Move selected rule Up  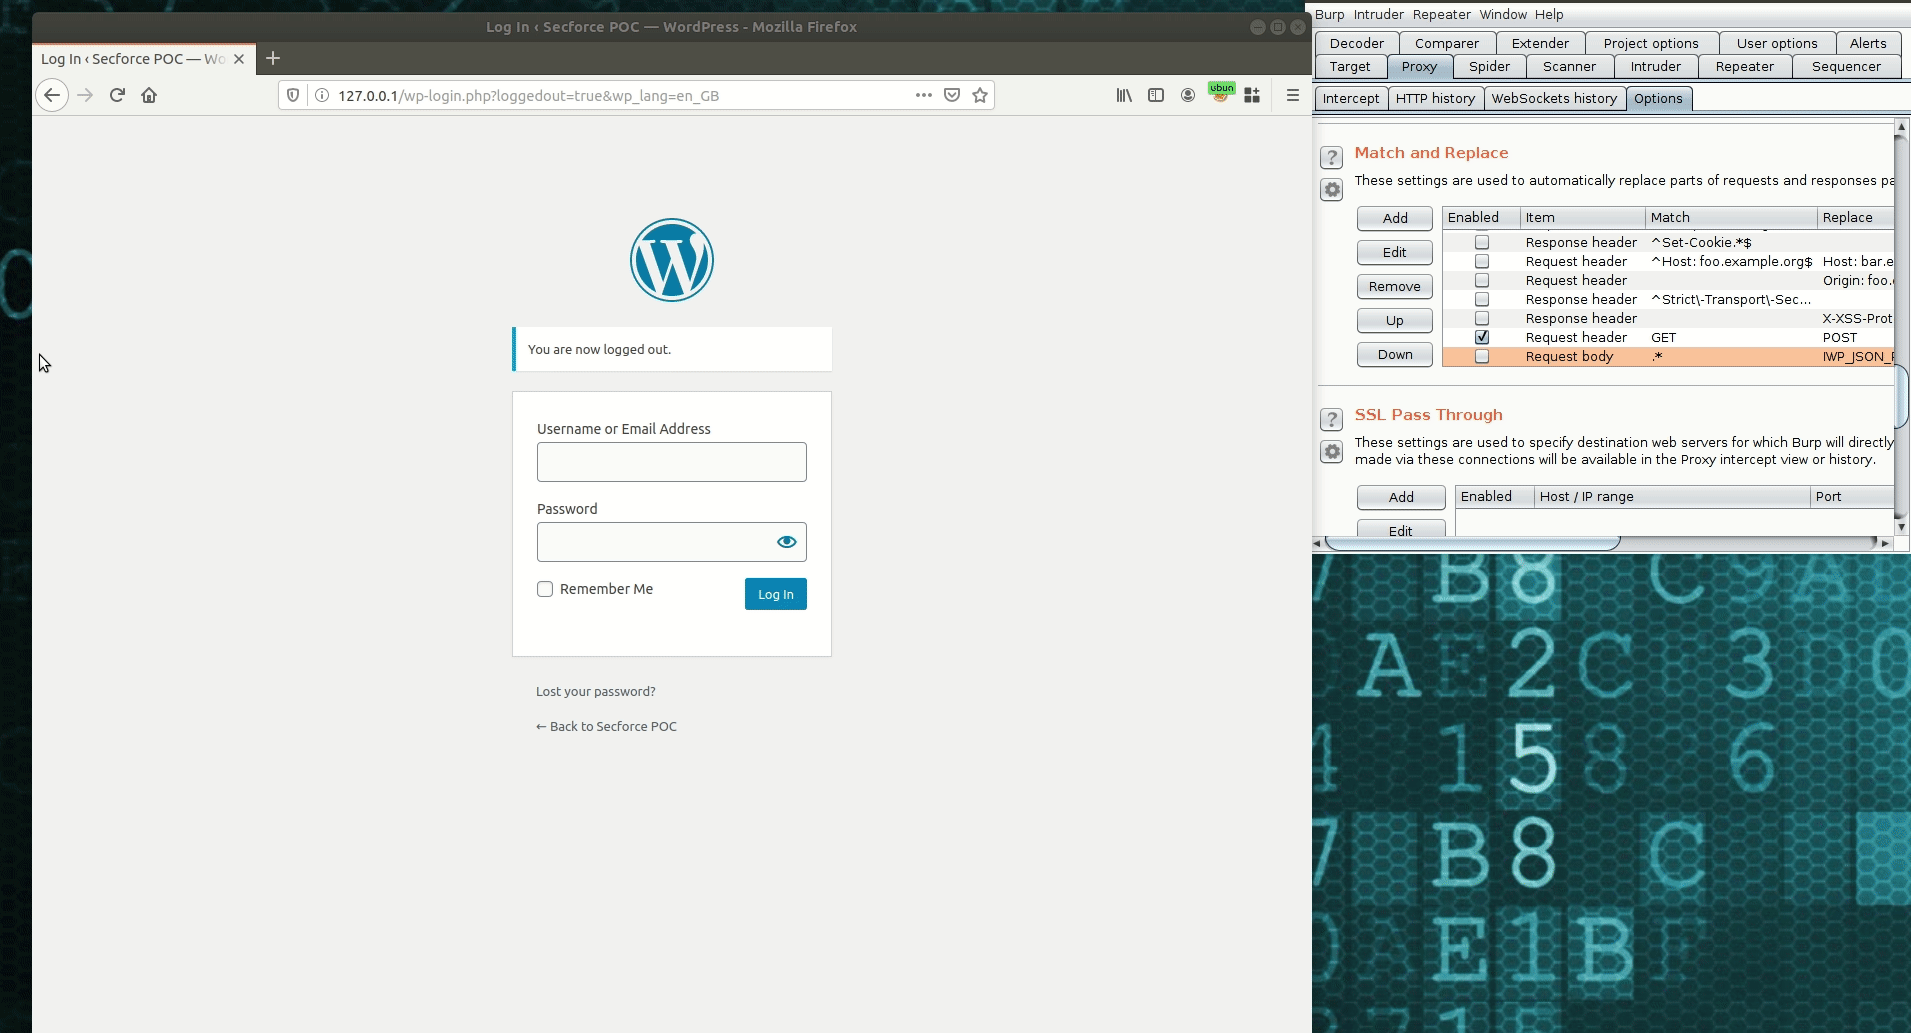point(1395,320)
